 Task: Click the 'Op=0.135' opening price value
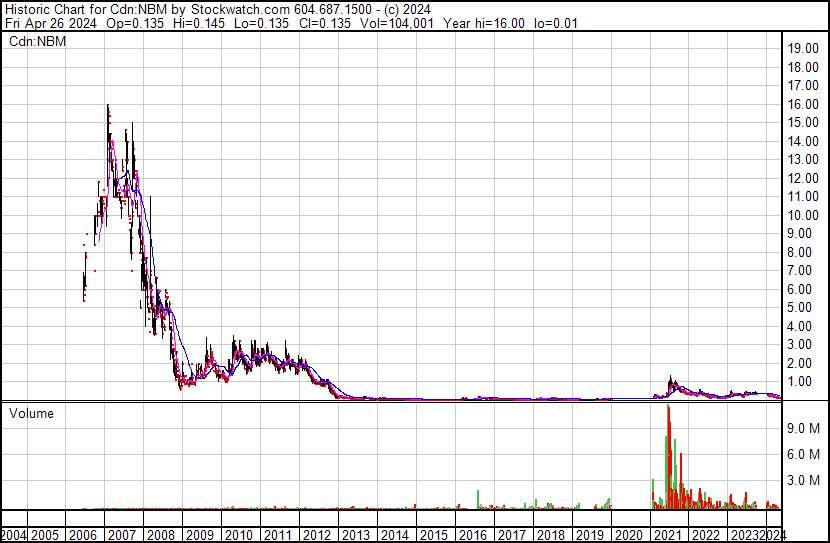coord(135,23)
